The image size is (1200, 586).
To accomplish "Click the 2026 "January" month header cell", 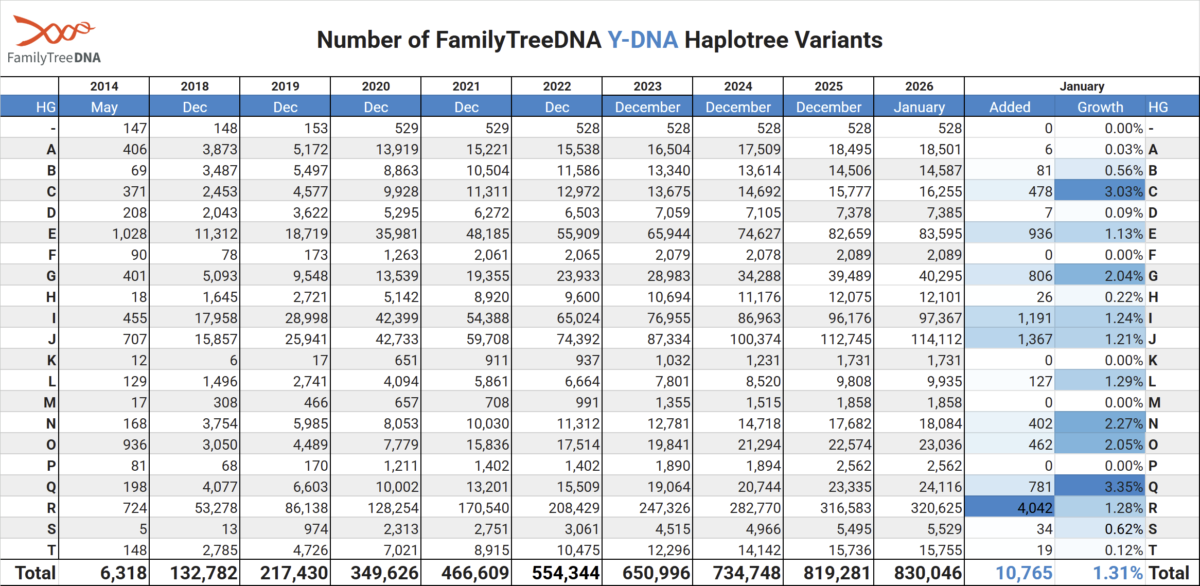I will click(919, 107).
